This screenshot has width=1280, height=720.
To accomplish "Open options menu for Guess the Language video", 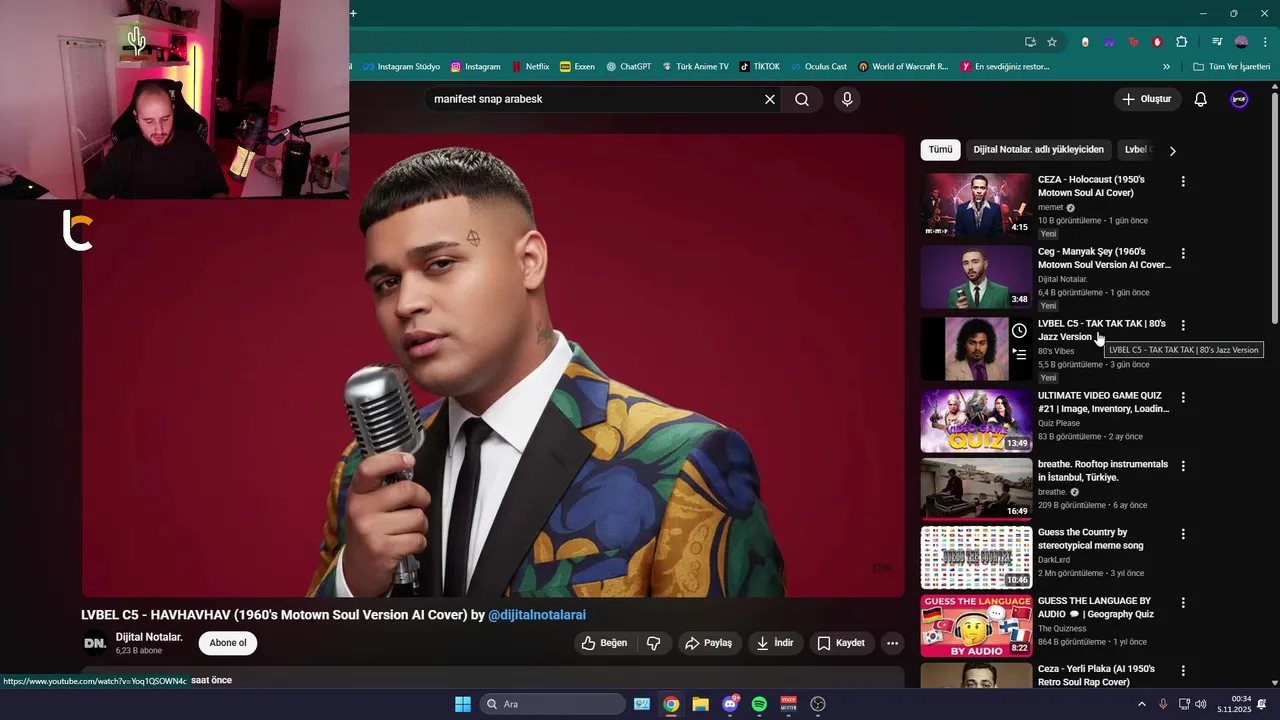I will [x=1183, y=603].
